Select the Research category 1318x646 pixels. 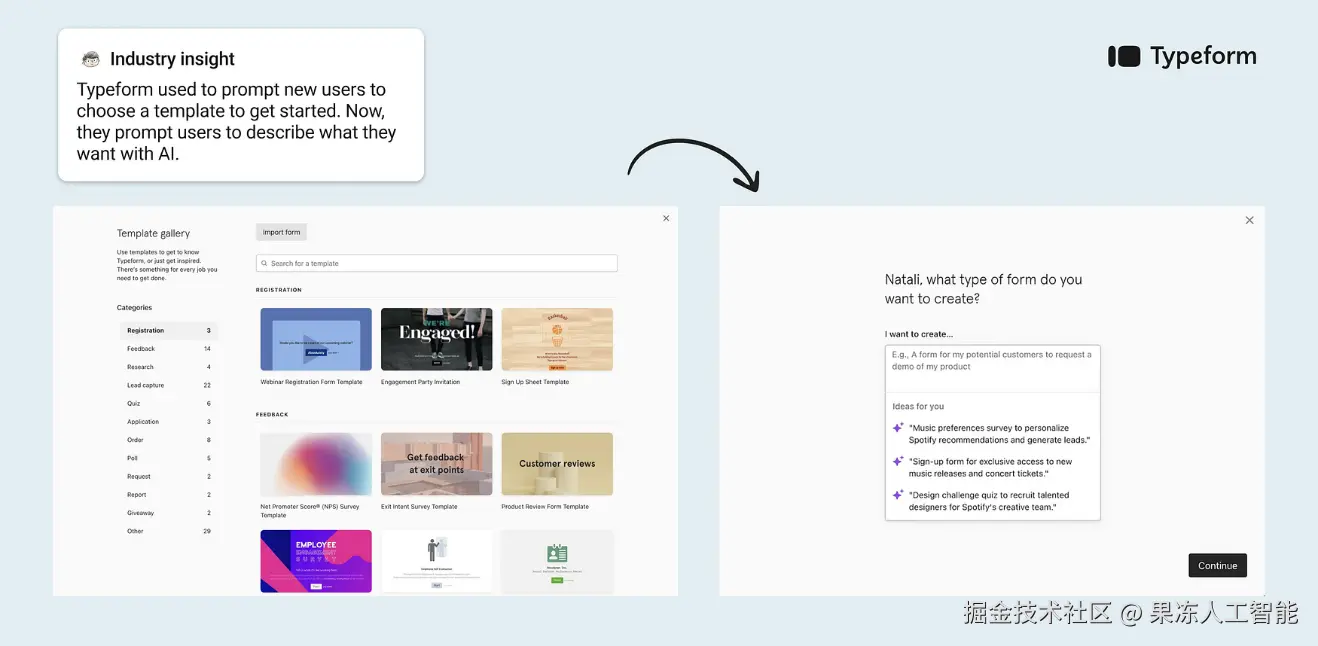[168, 367]
